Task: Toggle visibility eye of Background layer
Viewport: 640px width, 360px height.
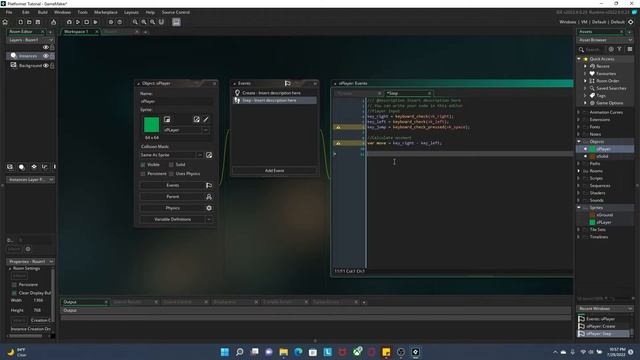Action: click(x=46, y=65)
